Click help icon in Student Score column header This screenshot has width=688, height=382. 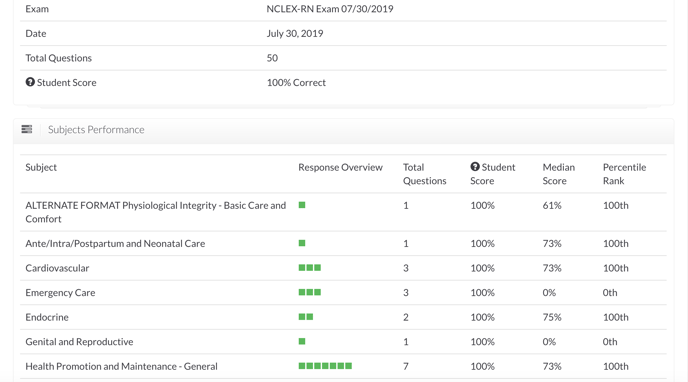coord(475,167)
